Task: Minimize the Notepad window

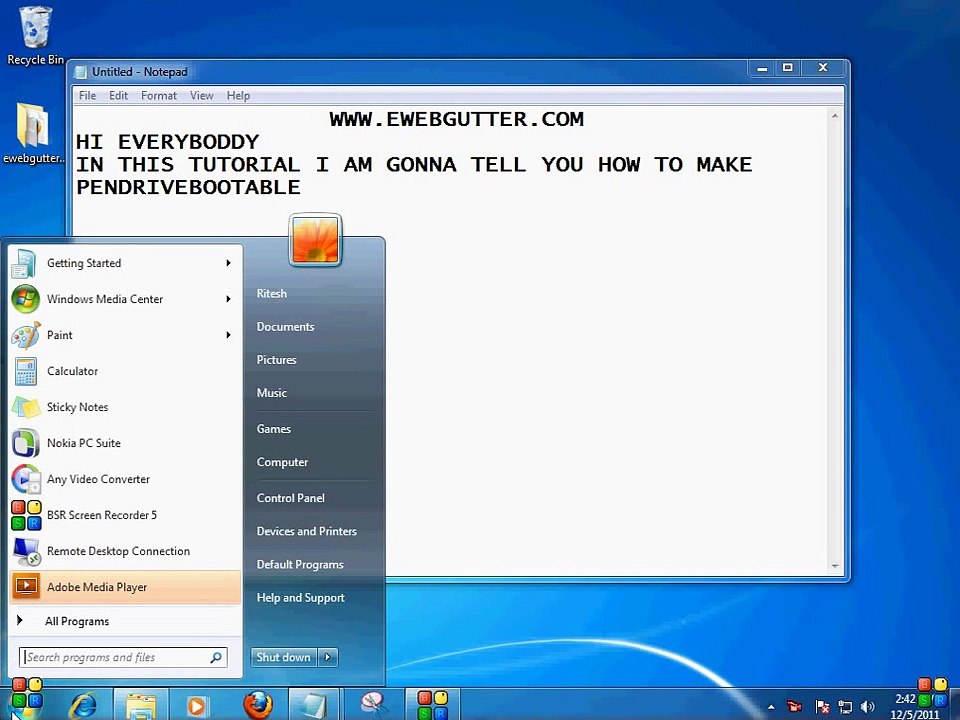Action: (x=762, y=68)
